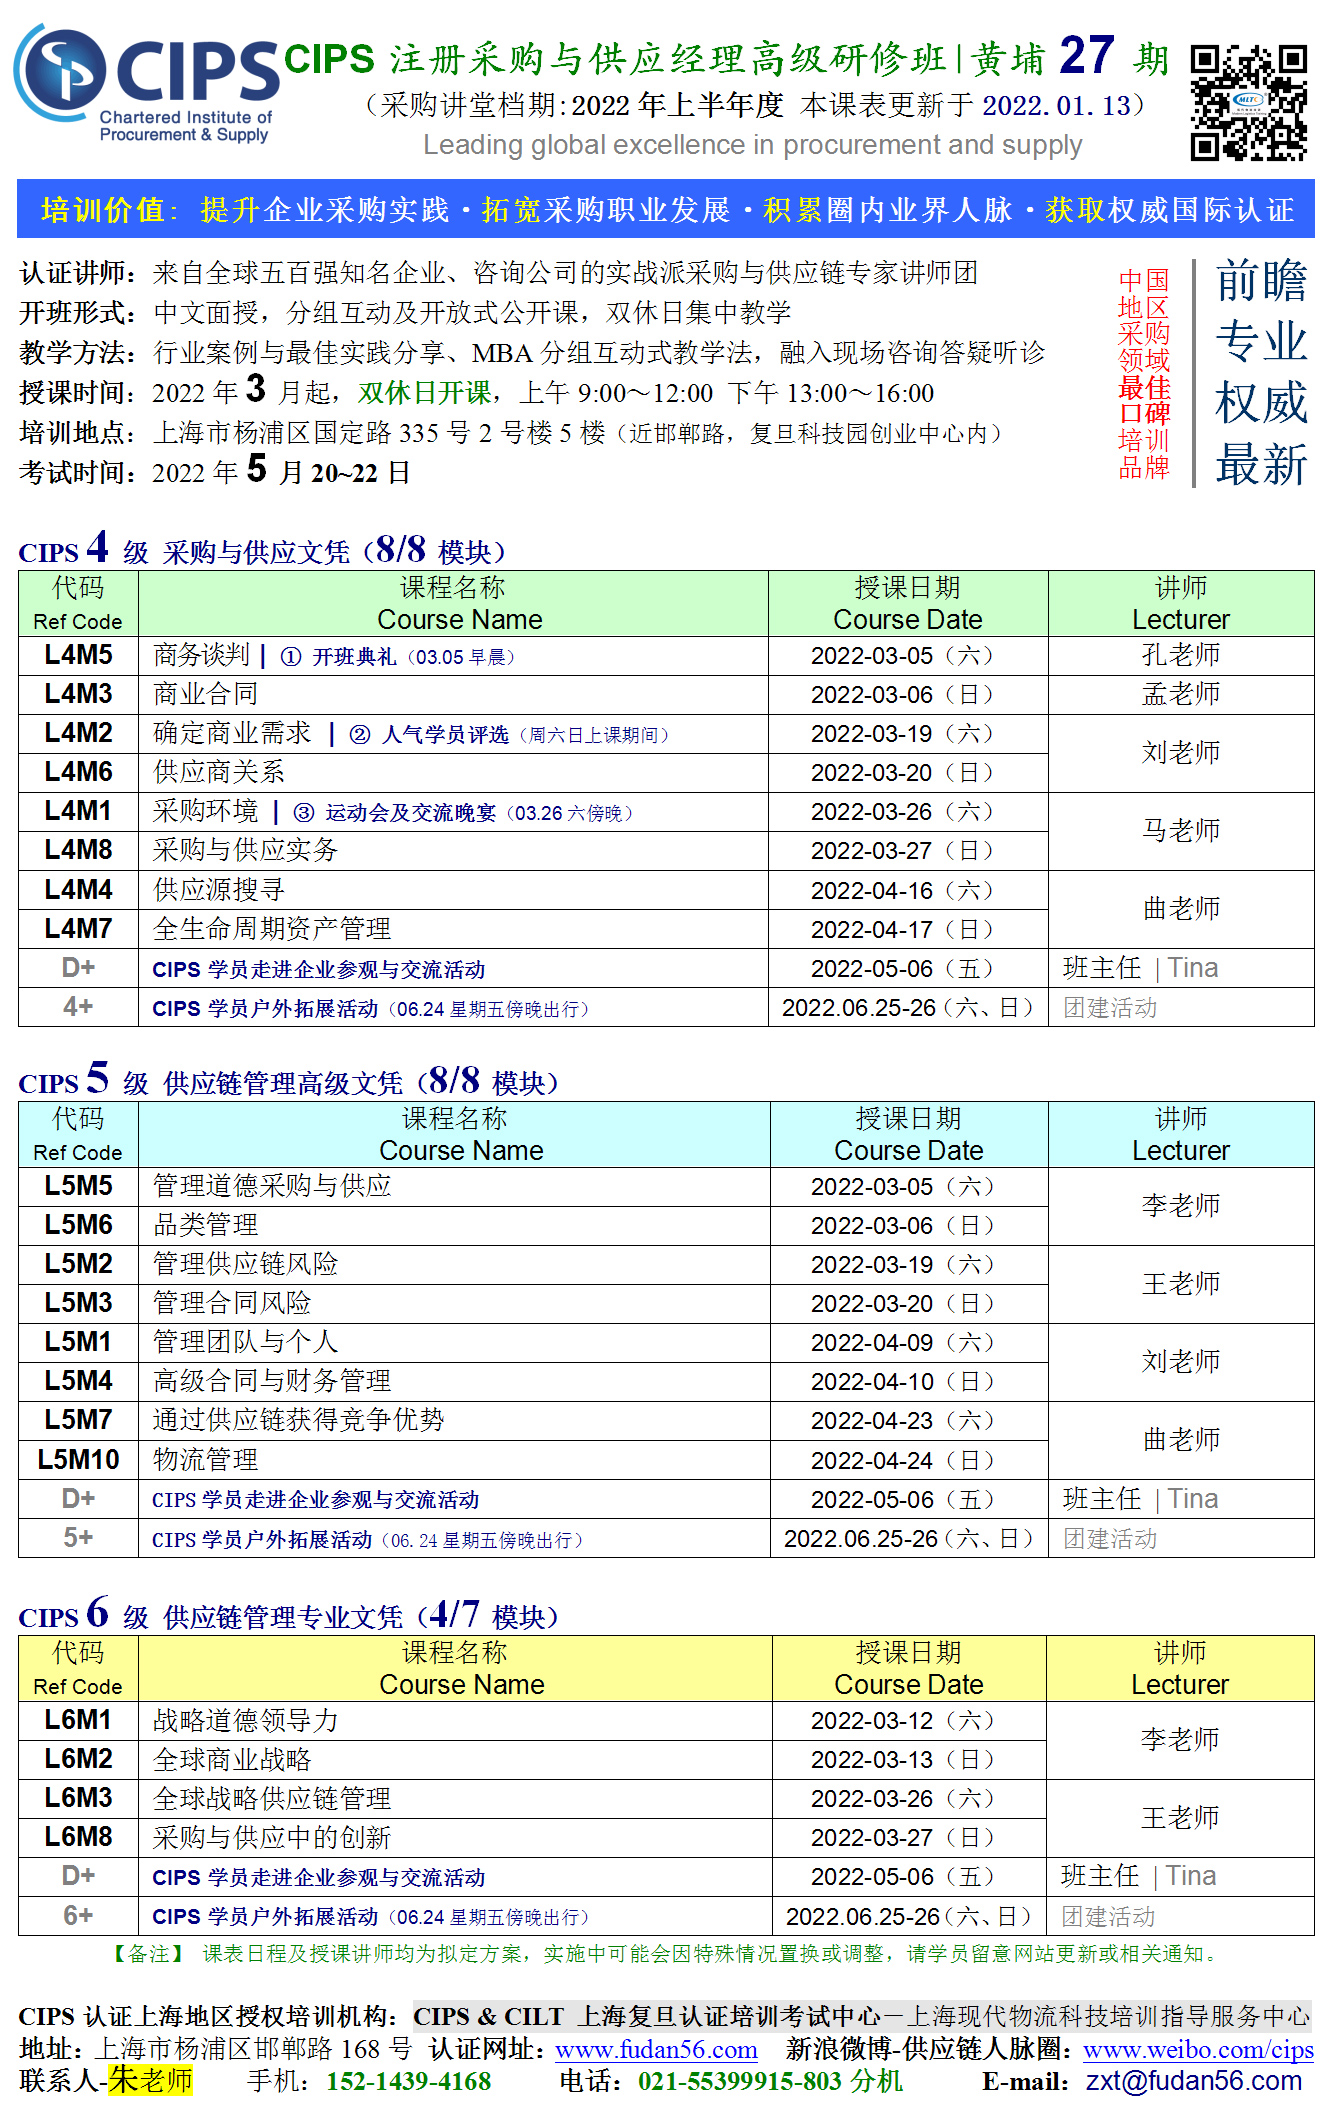
Task: Click lecturer 孔老师 cell
Action: [x=1181, y=655]
